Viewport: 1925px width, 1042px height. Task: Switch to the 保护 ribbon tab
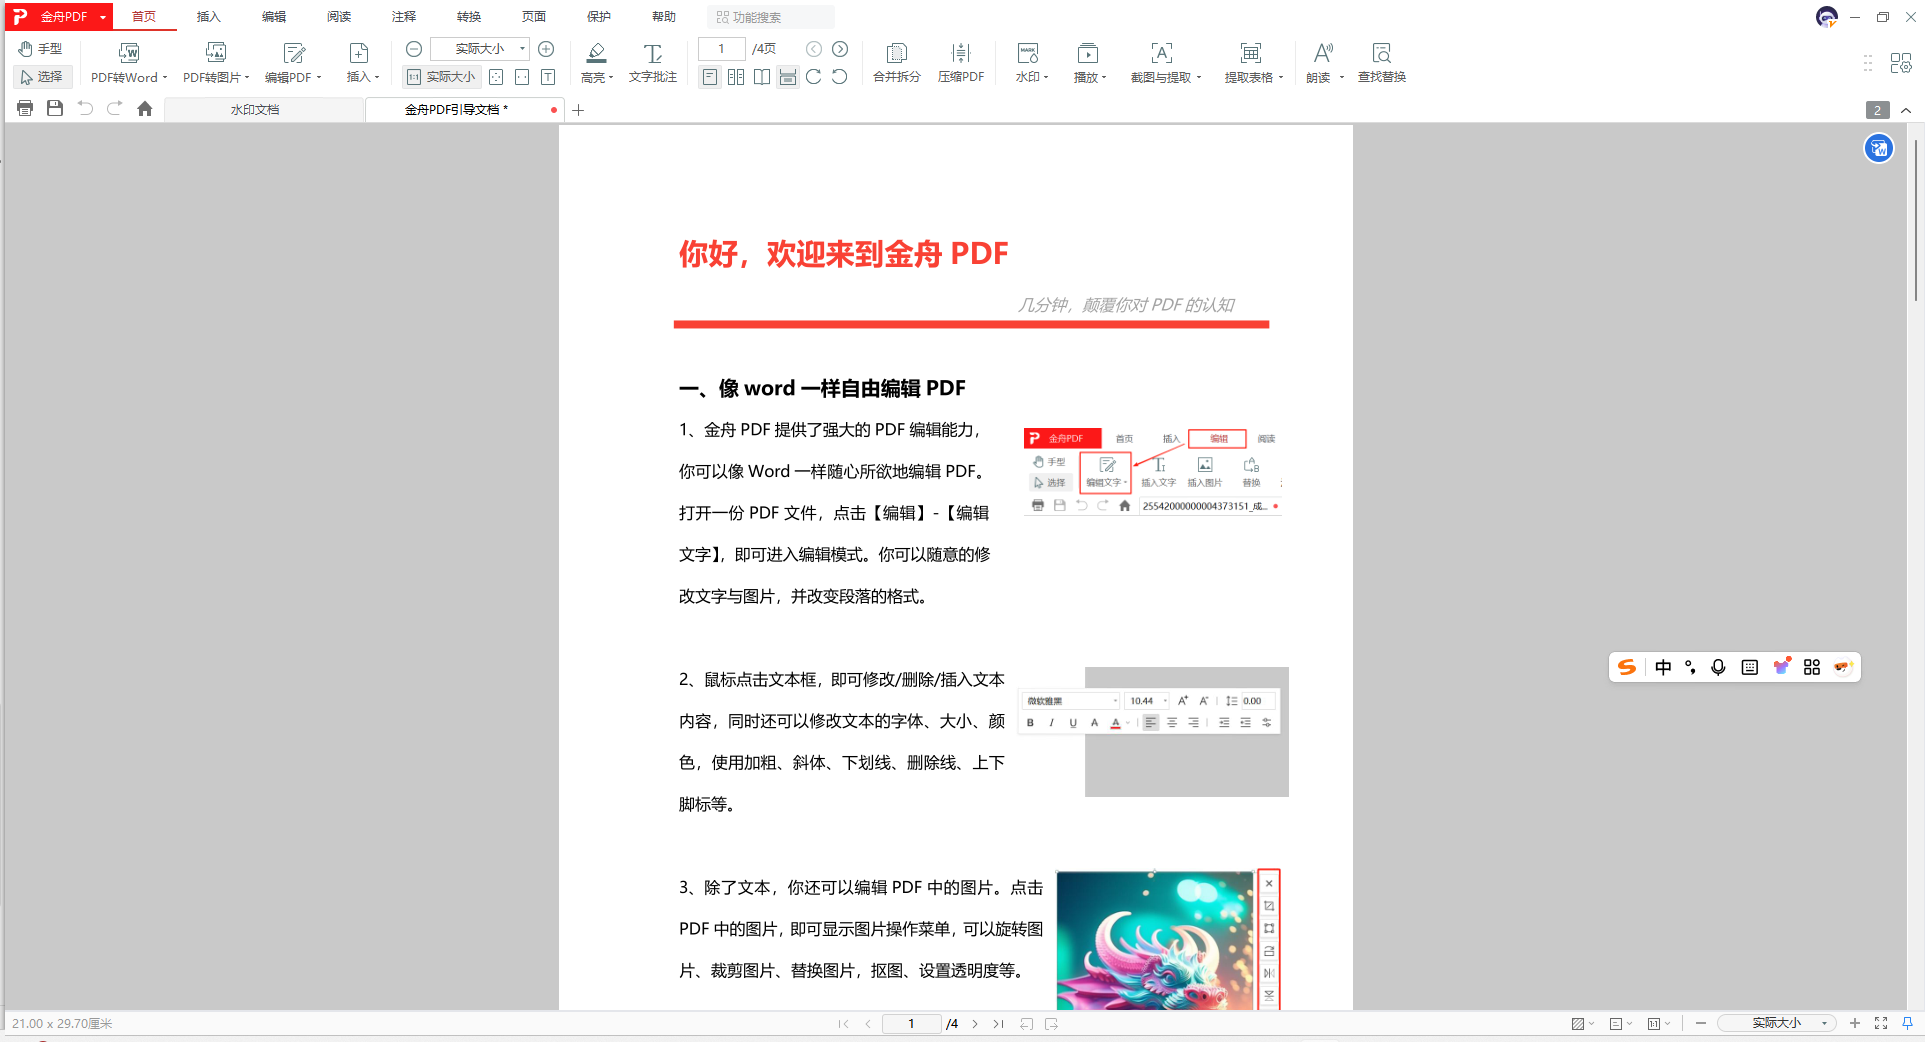click(x=598, y=17)
